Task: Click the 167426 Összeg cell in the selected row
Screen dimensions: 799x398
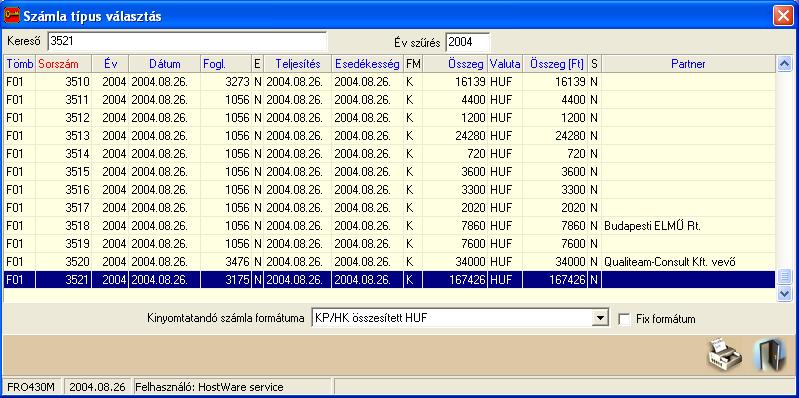Action: click(456, 280)
